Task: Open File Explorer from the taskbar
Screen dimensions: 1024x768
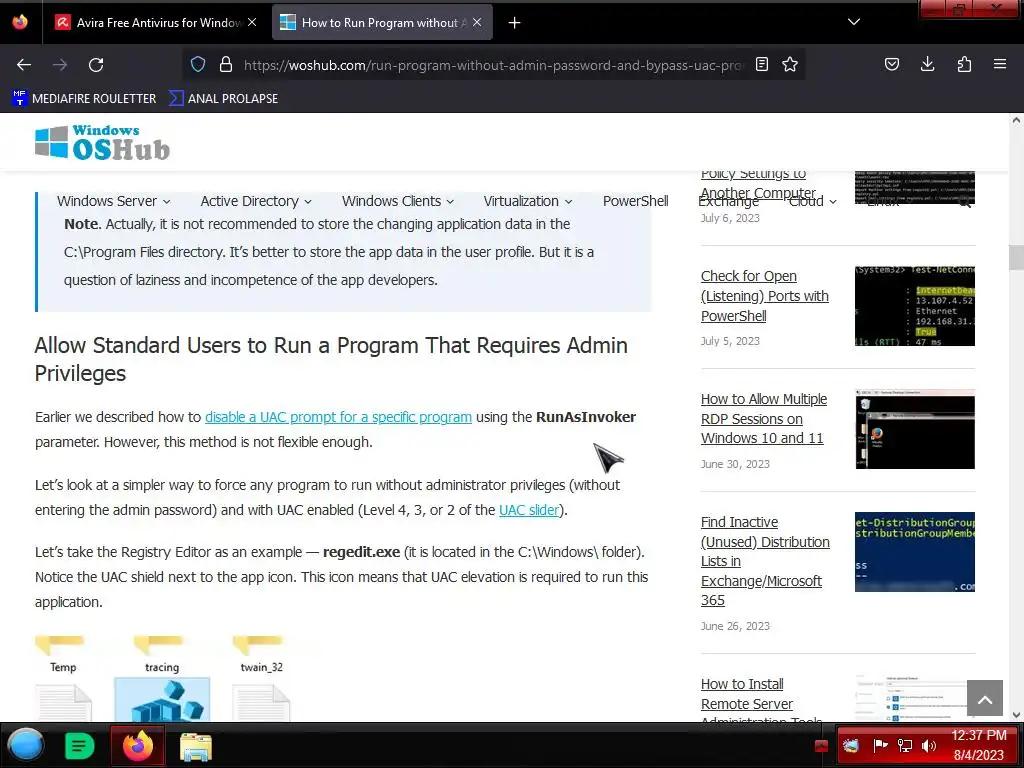Action: point(195,746)
